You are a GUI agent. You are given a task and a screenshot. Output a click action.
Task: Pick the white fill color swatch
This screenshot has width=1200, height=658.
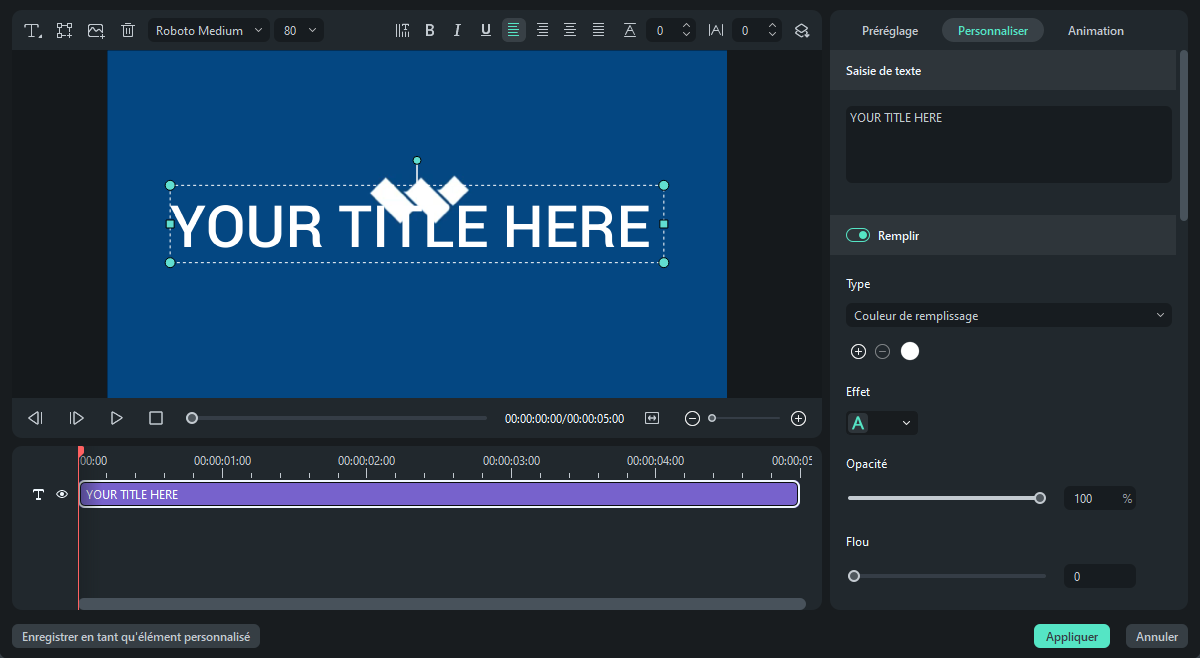coord(910,351)
